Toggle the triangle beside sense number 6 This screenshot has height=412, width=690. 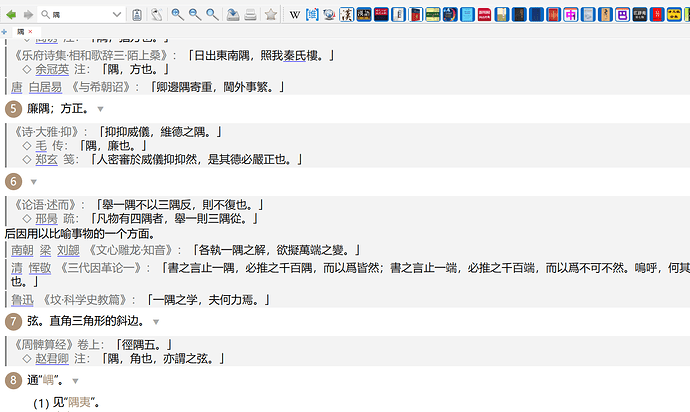33,182
